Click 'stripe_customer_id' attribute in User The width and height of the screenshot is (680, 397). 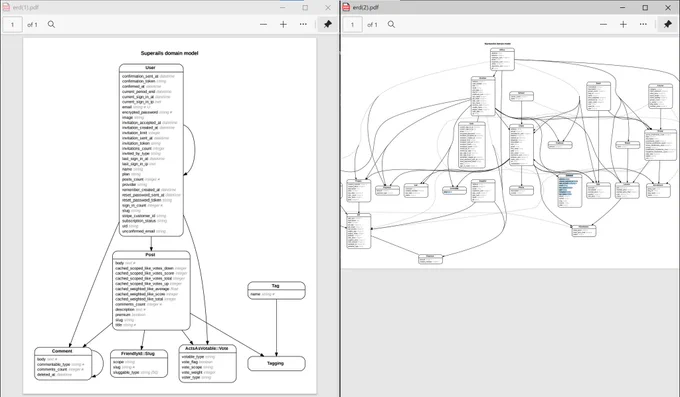pyautogui.click(x=138, y=216)
